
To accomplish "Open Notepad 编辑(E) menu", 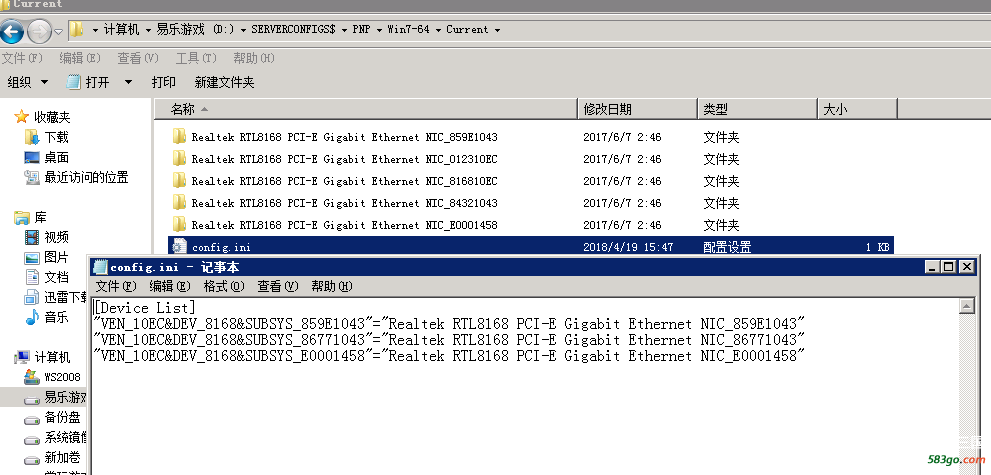I will (169, 286).
